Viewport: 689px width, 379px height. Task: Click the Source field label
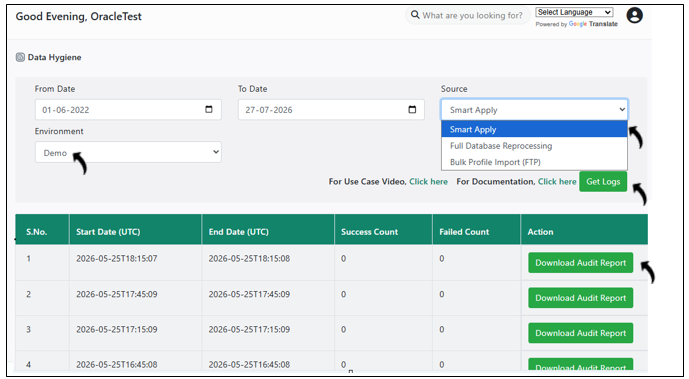pyautogui.click(x=454, y=89)
